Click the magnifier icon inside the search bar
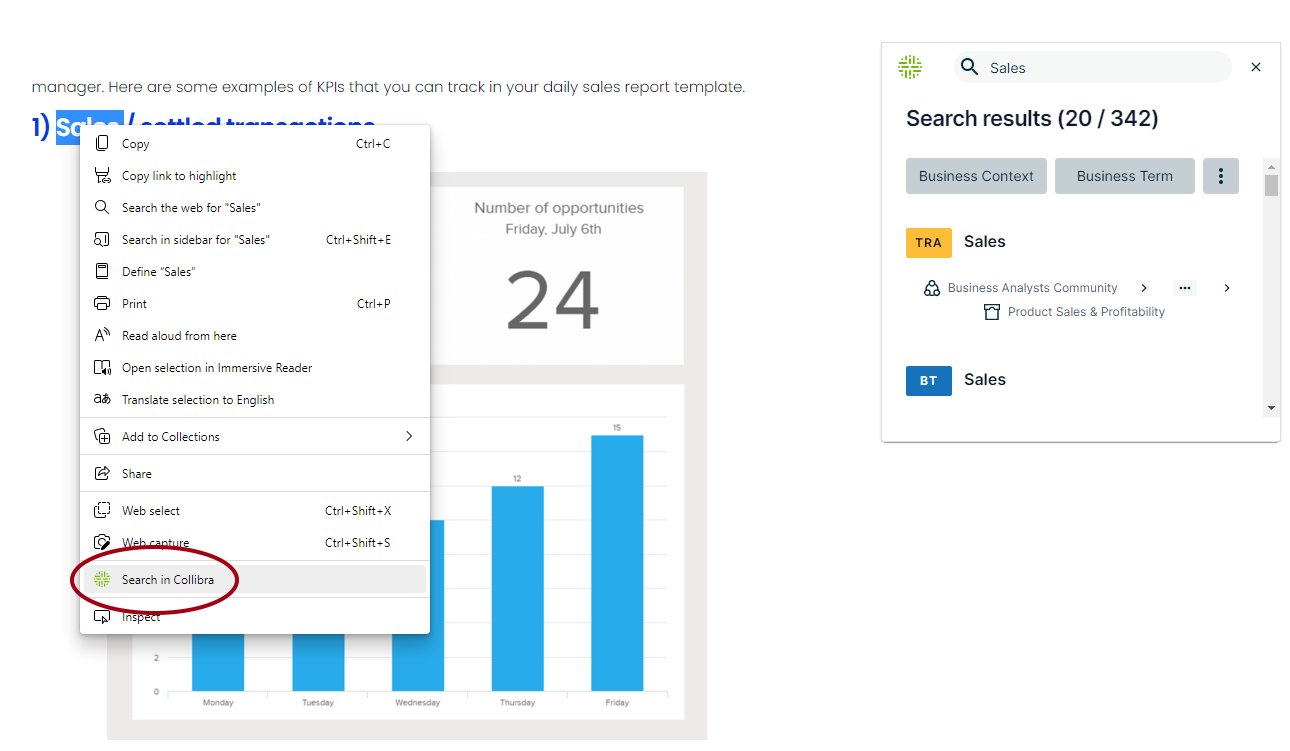The image size is (1290, 751). tap(969, 67)
